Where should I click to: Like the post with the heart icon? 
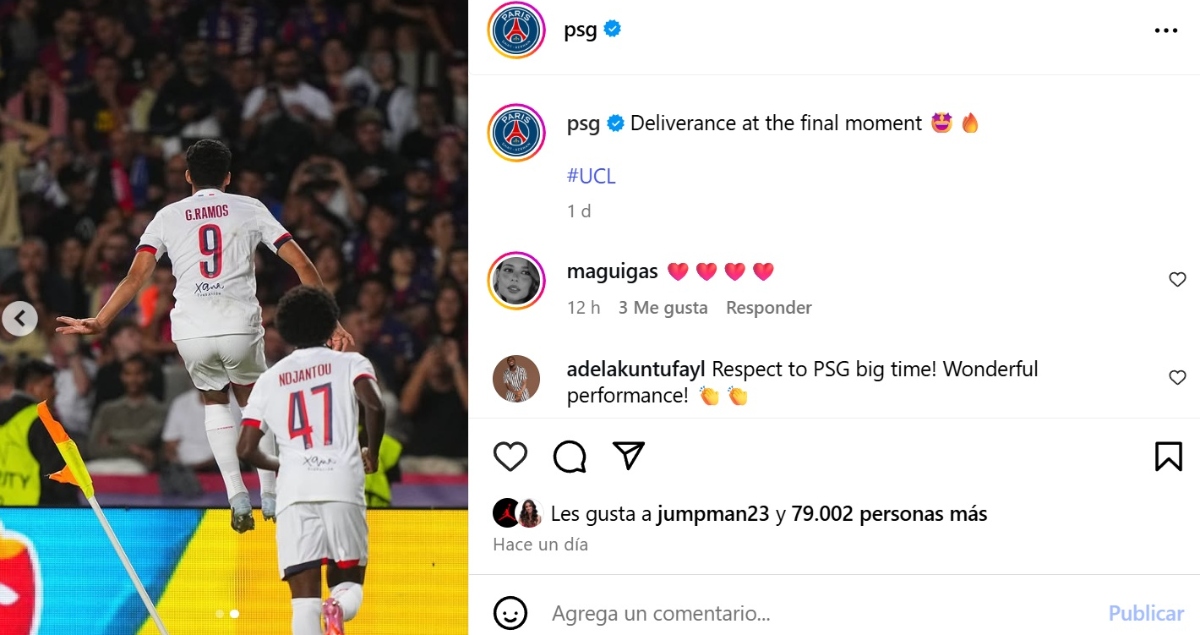coord(510,456)
